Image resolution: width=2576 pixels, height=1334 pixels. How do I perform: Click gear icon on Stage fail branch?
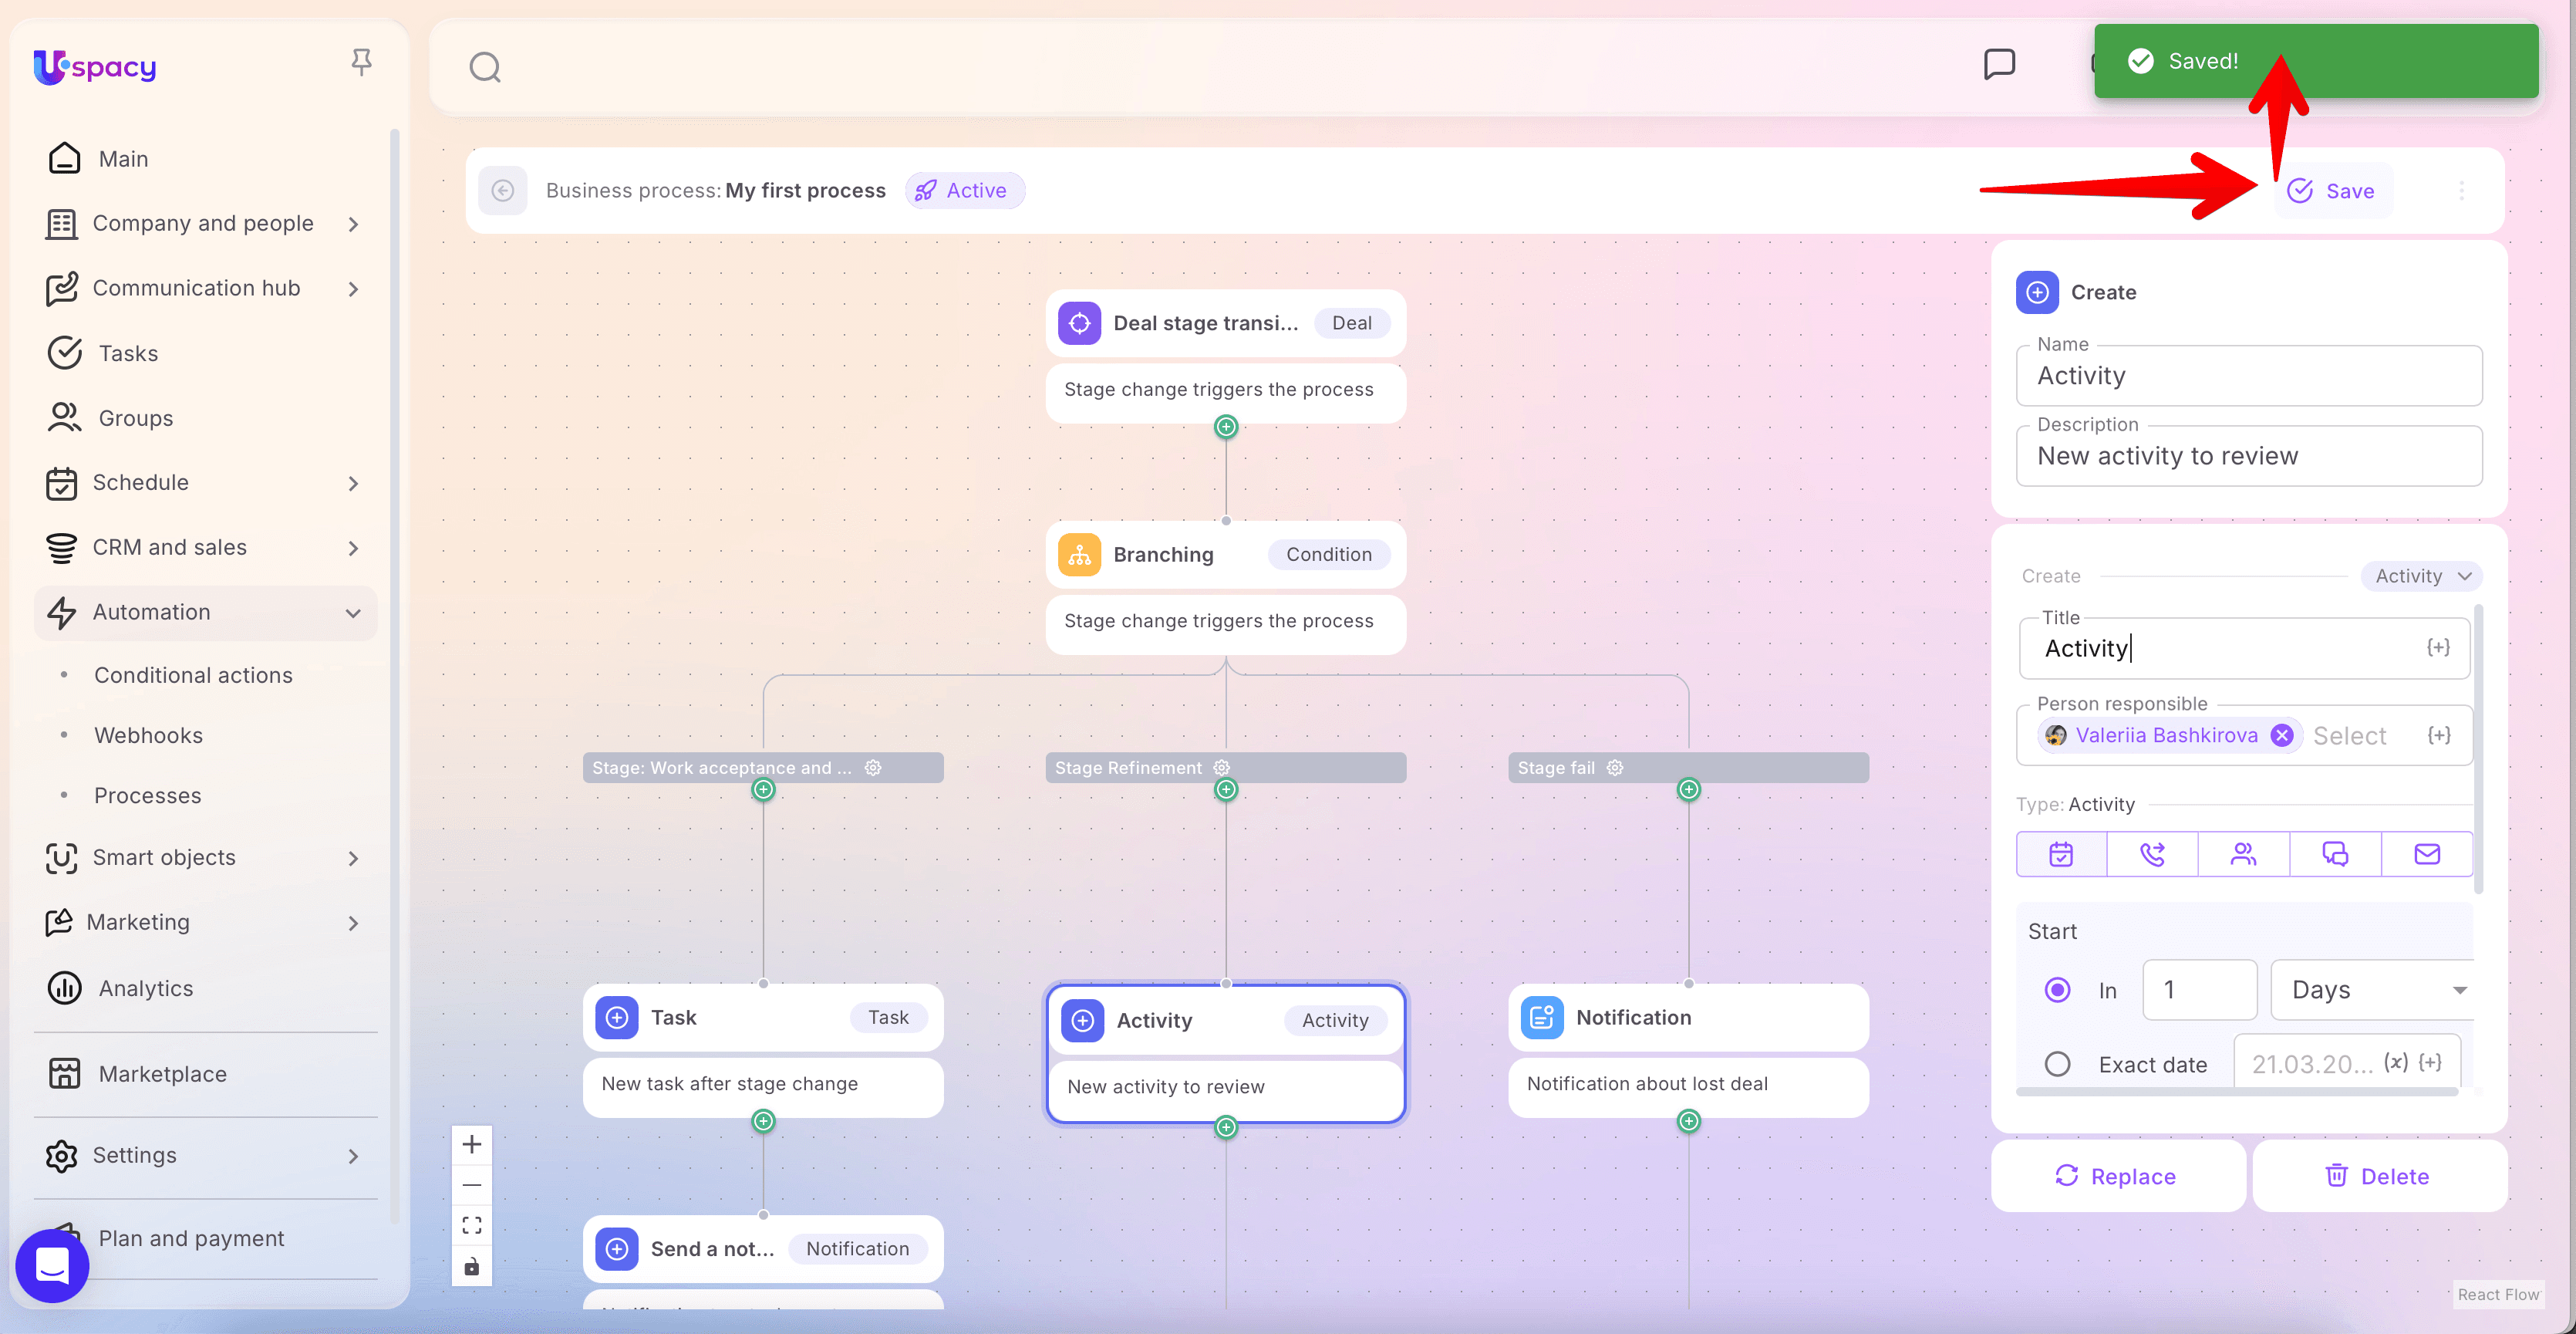pyautogui.click(x=1615, y=768)
